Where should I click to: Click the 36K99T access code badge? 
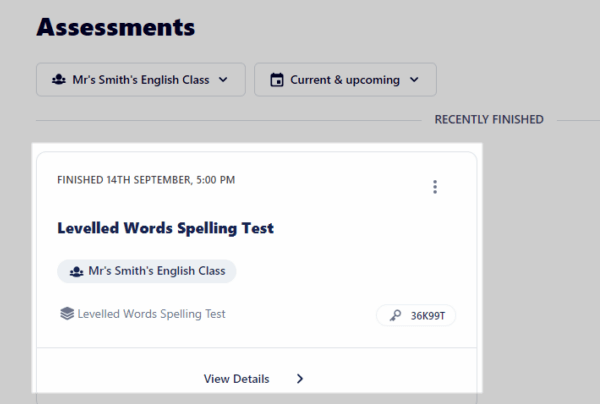click(x=416, y=316)
